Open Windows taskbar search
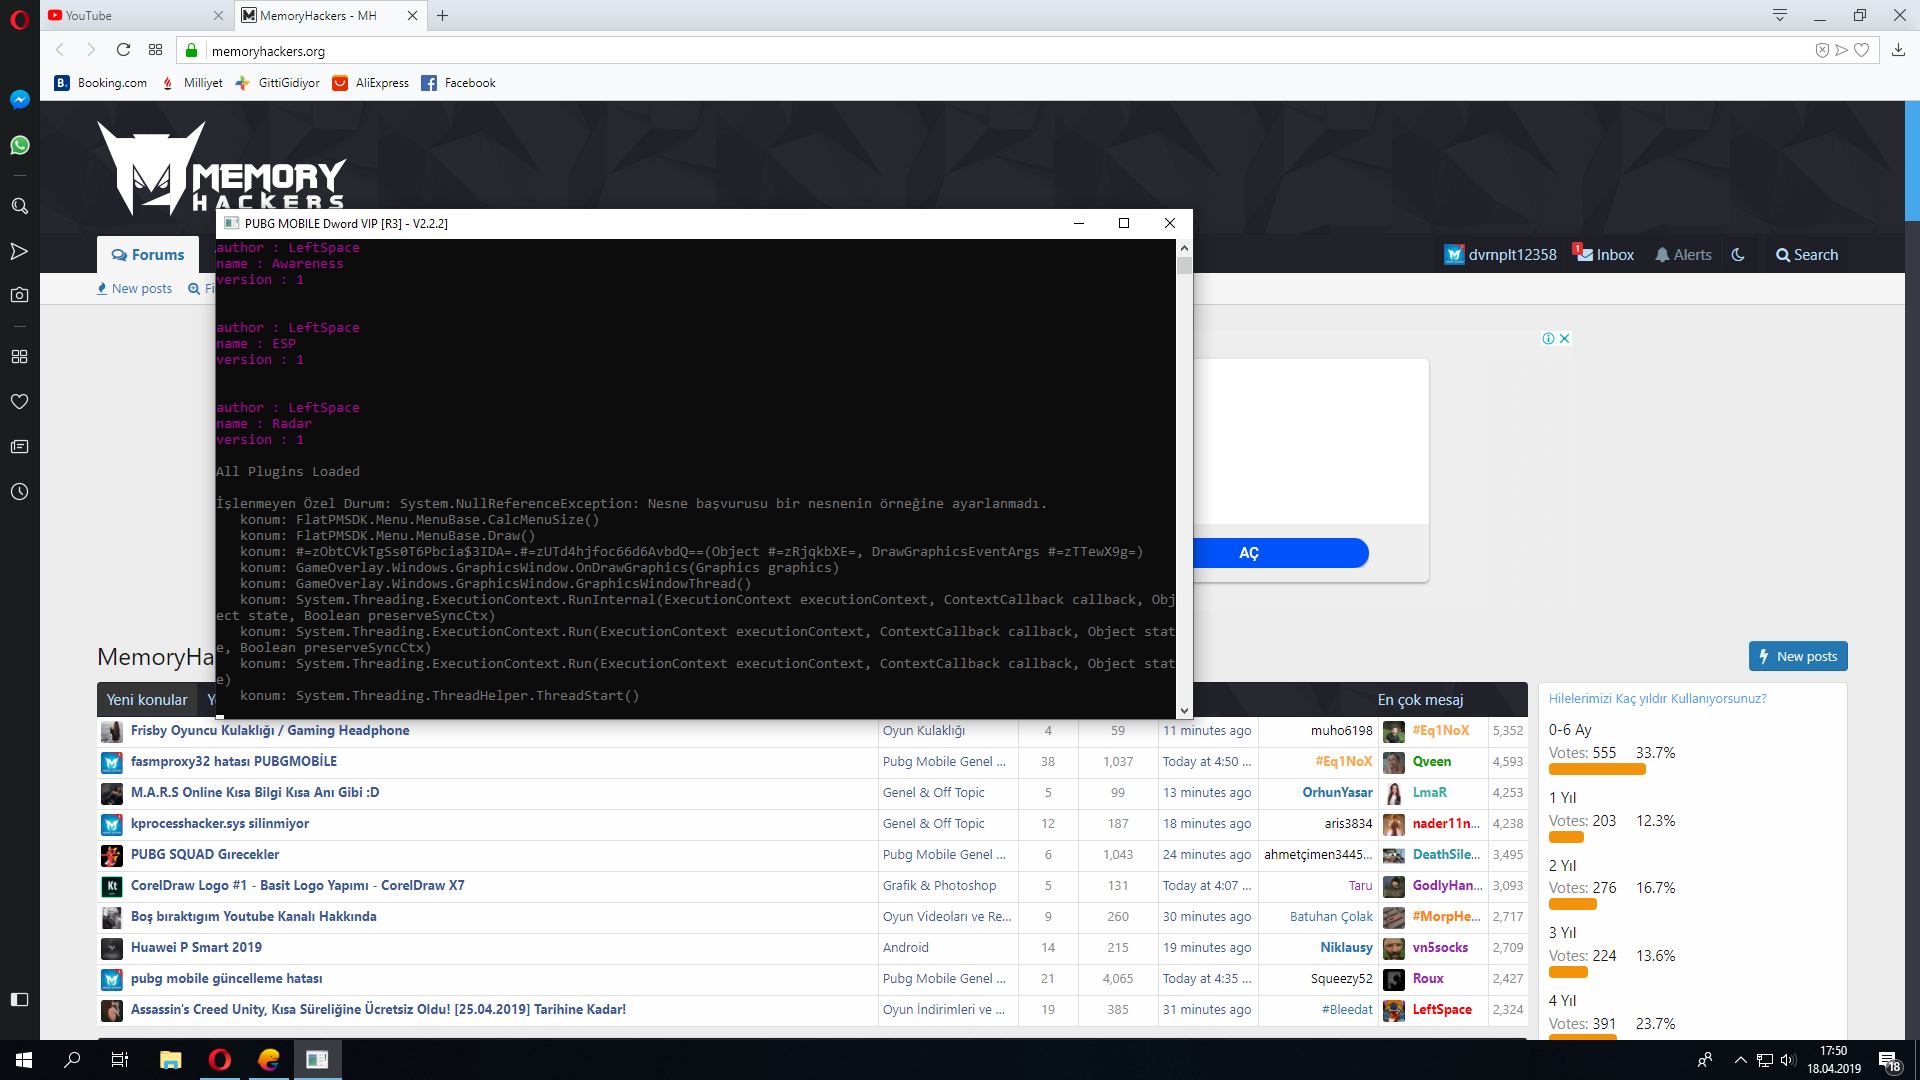Viewport: 1920px width, 1080px height. point(72,1060)
